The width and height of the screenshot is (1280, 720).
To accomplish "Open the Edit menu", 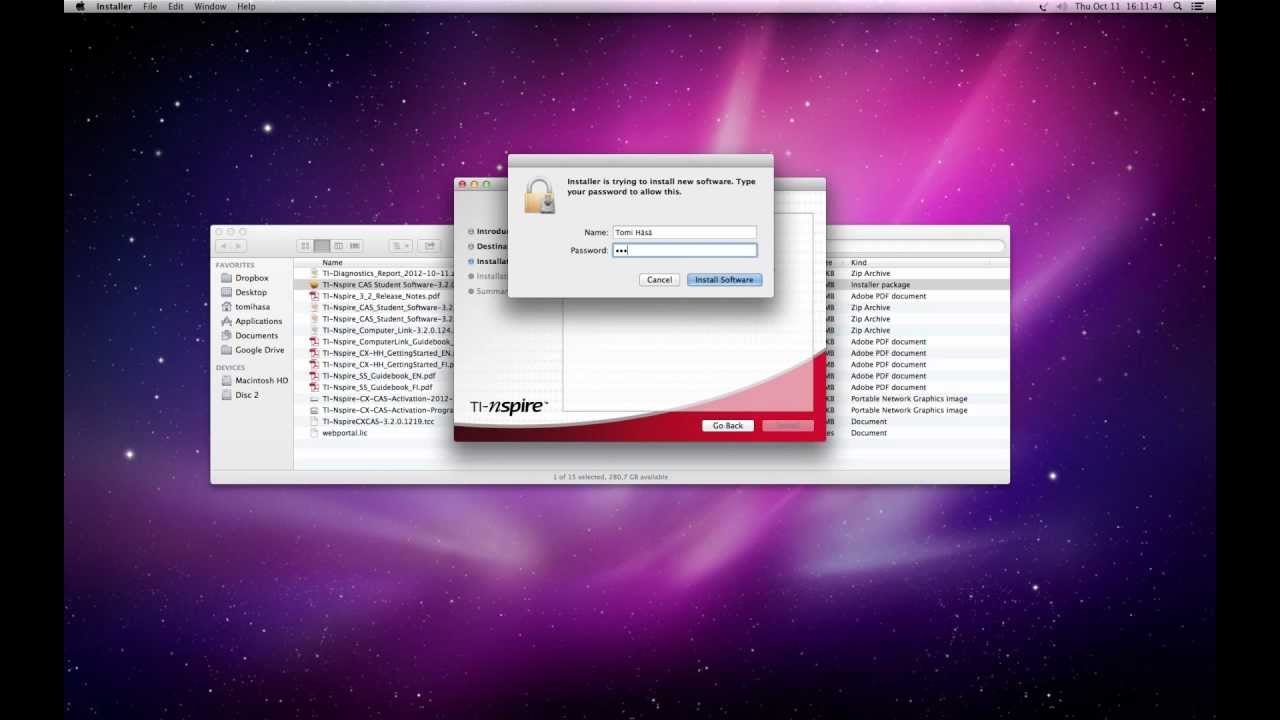I will pos(176,6).
